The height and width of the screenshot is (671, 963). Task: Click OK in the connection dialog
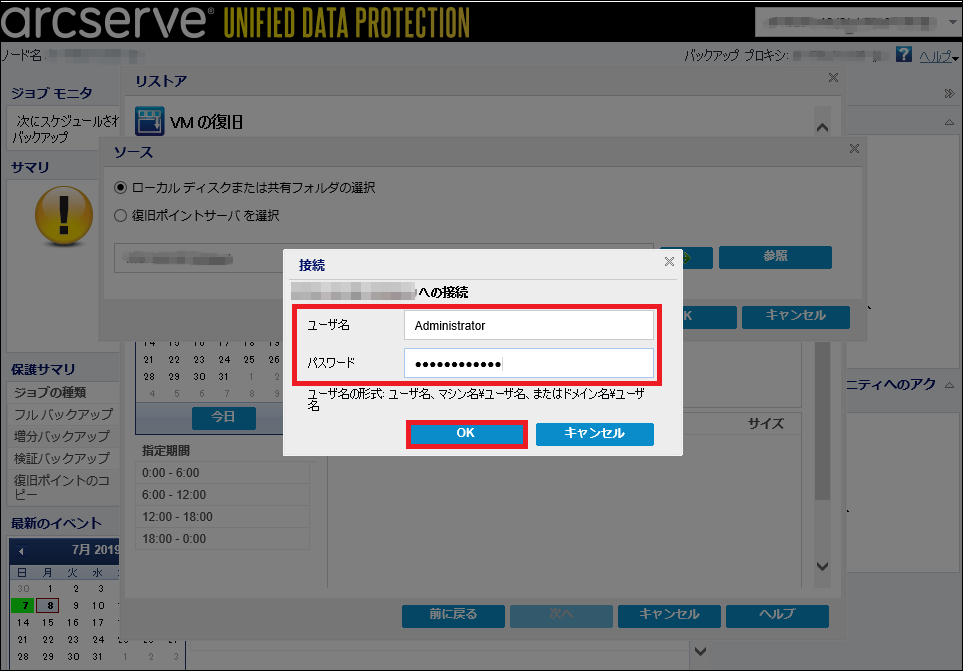[x=466, y=433]
